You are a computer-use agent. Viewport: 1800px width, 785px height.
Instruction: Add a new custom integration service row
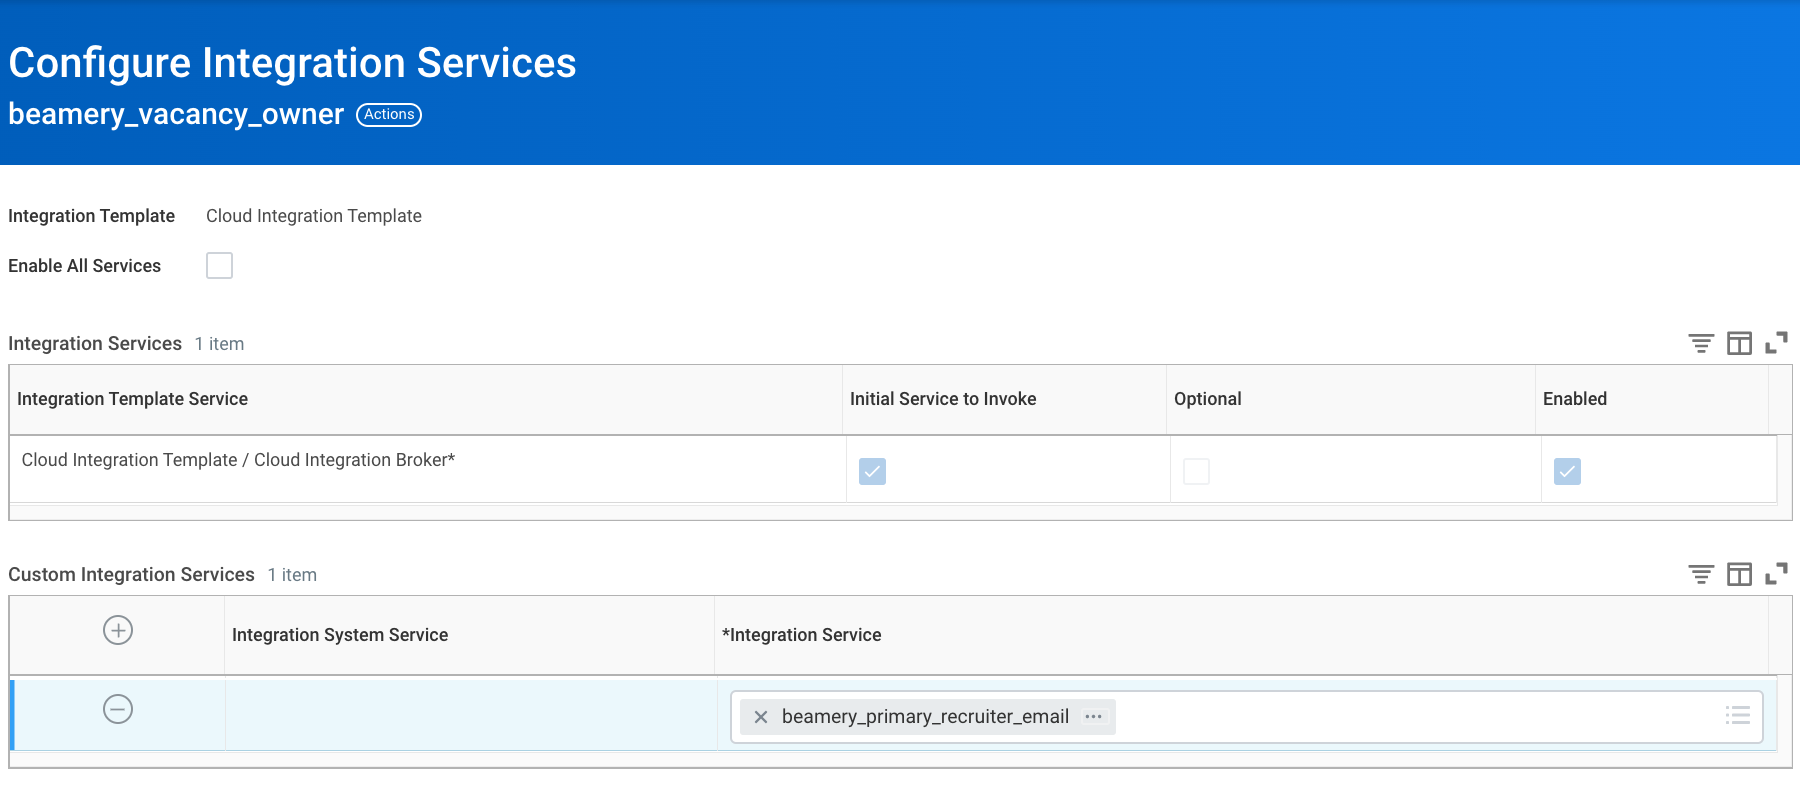click(118, 630)
